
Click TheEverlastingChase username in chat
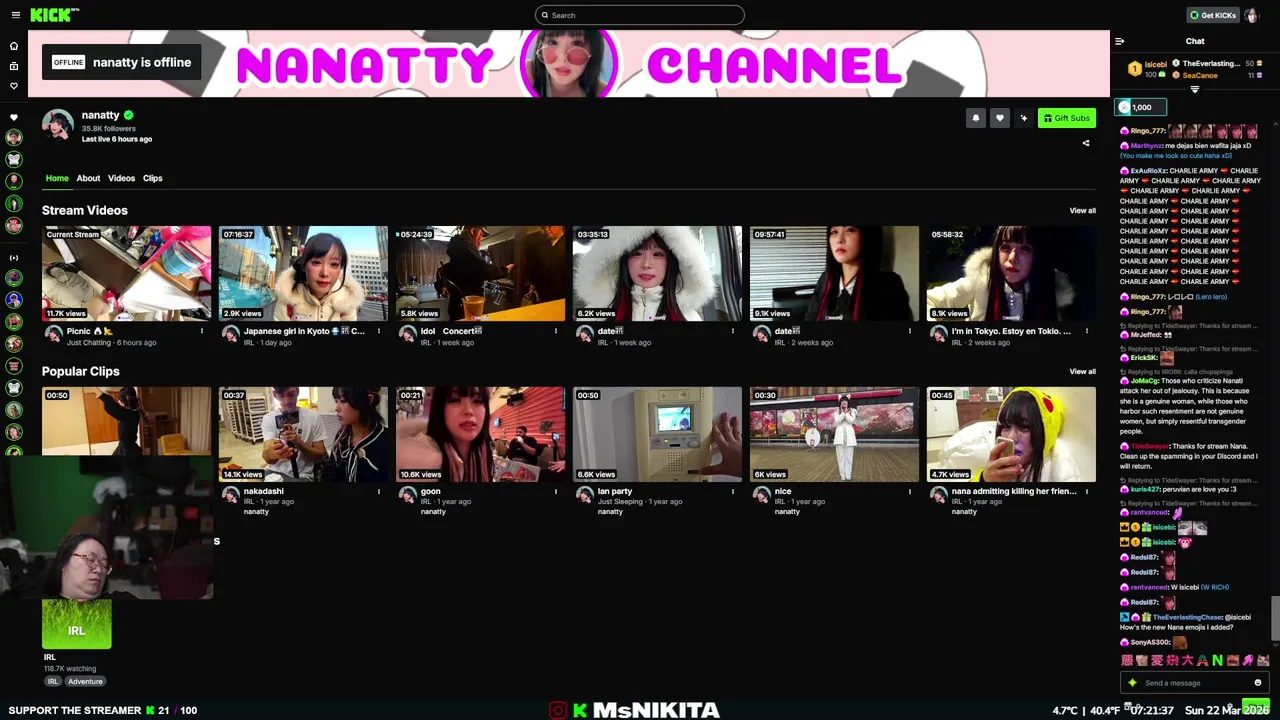[x=1187, y=617]
